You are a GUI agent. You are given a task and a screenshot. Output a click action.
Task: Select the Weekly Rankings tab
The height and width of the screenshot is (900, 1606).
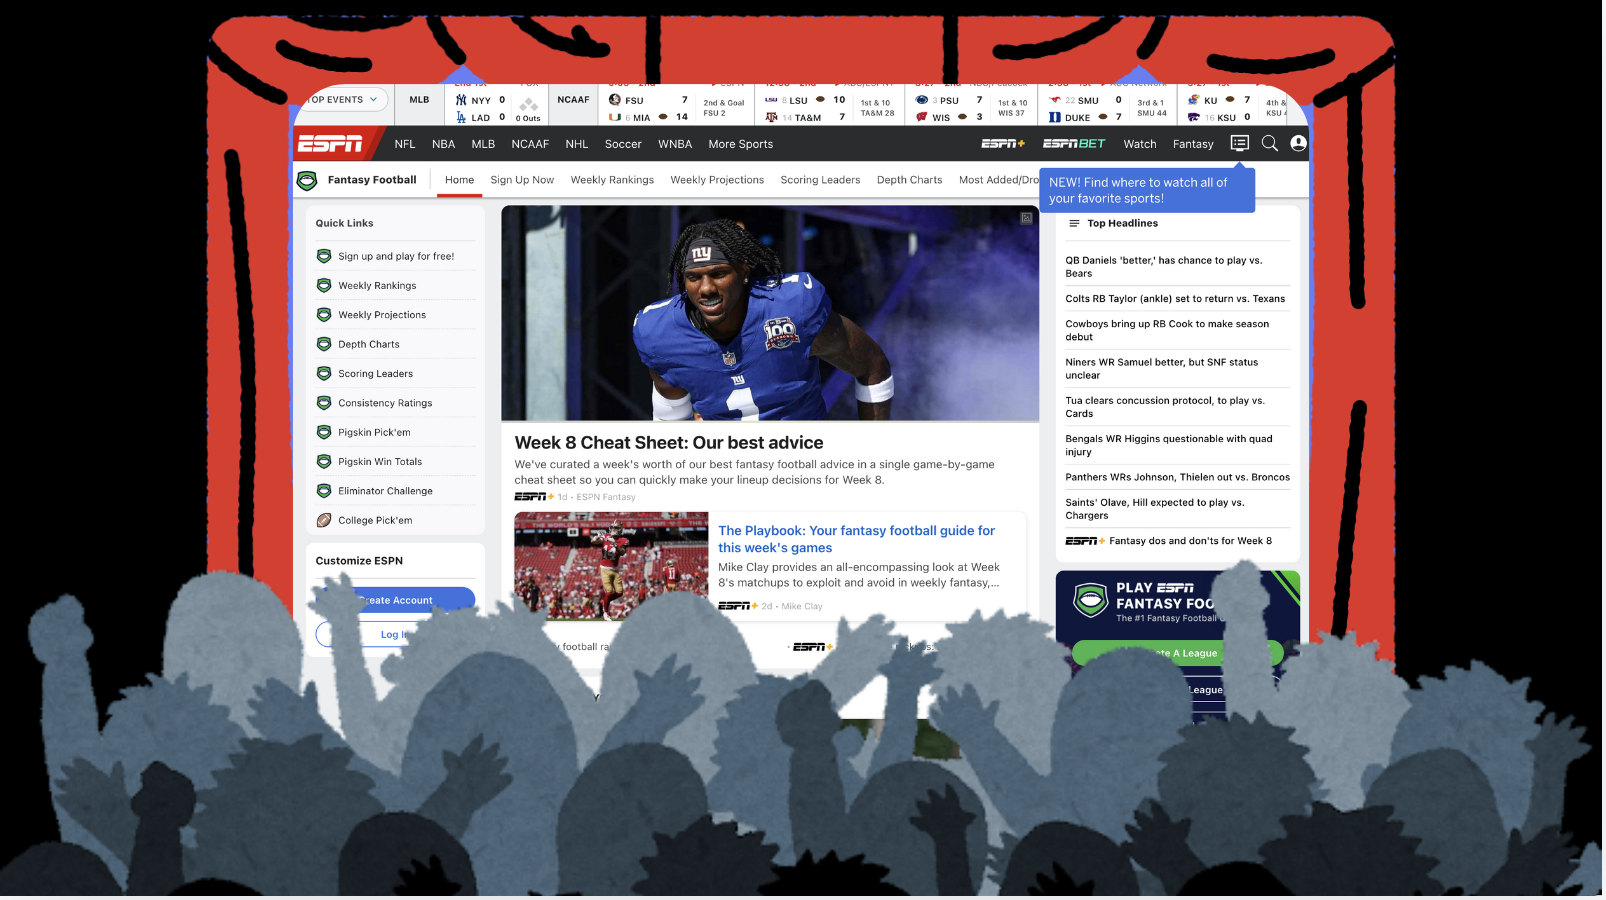coord(612,180)
